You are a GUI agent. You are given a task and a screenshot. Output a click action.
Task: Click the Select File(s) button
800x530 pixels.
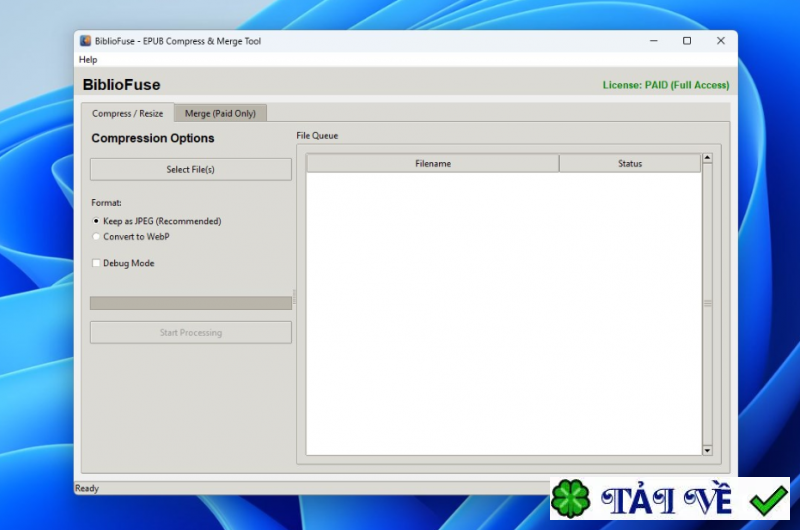click(191, 169)
